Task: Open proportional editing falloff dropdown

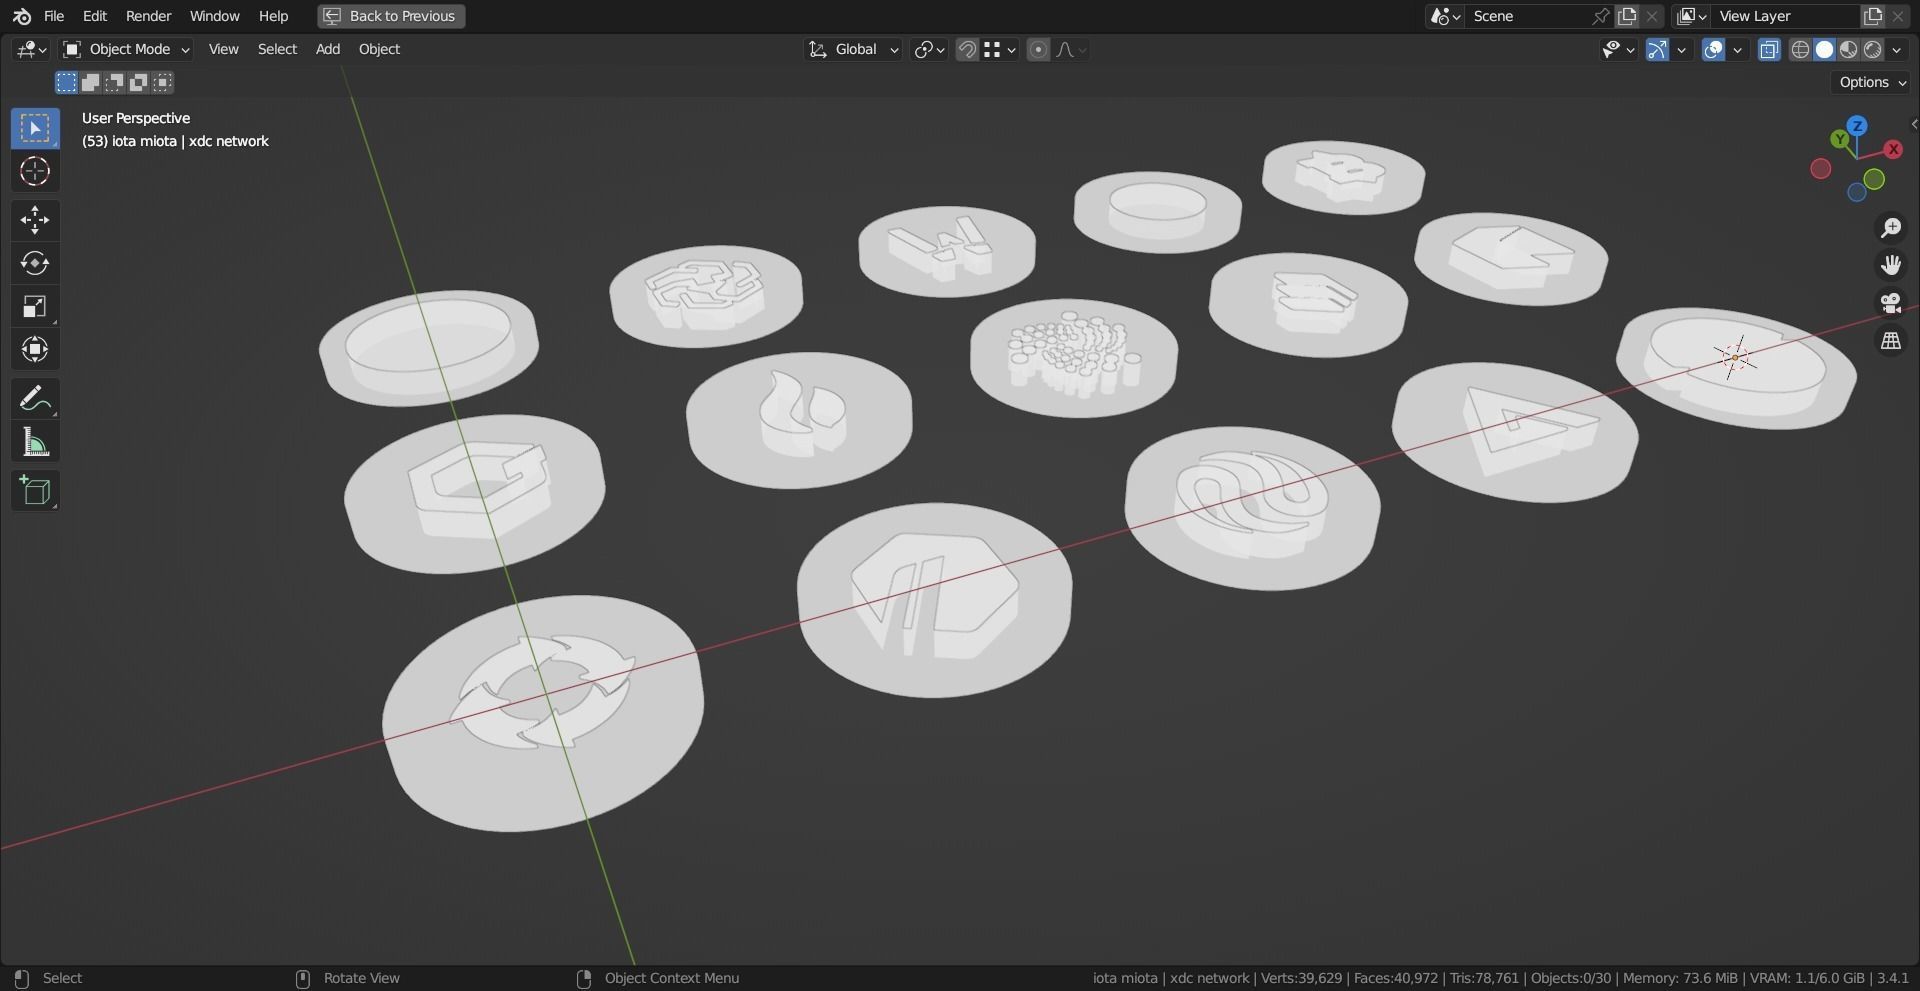Action: [1071, 49]
